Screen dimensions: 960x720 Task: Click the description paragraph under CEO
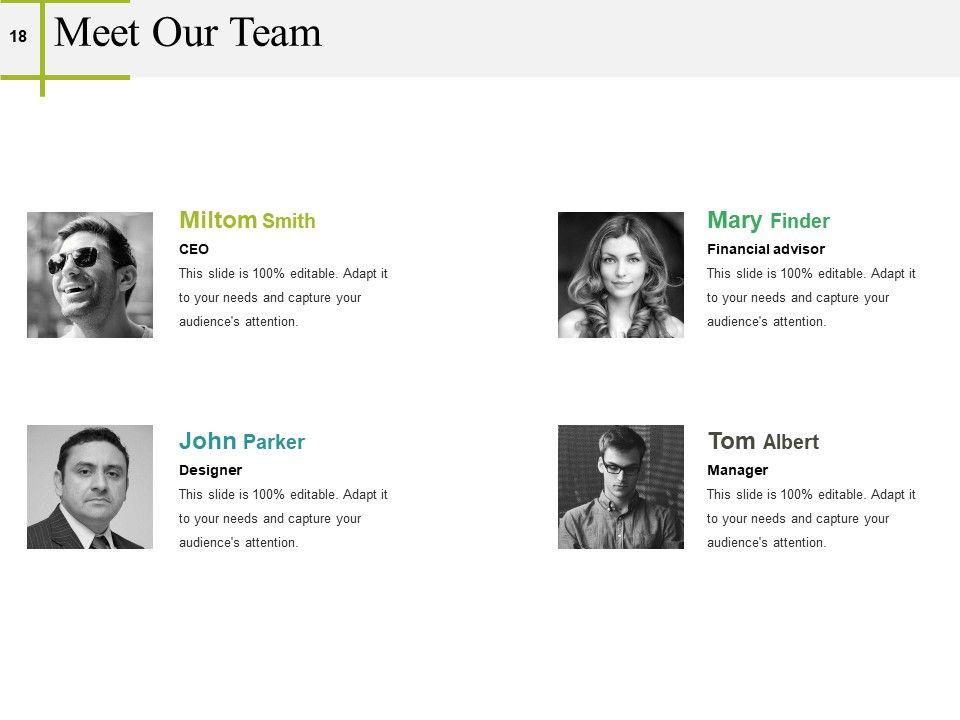[x=283, y=298]
